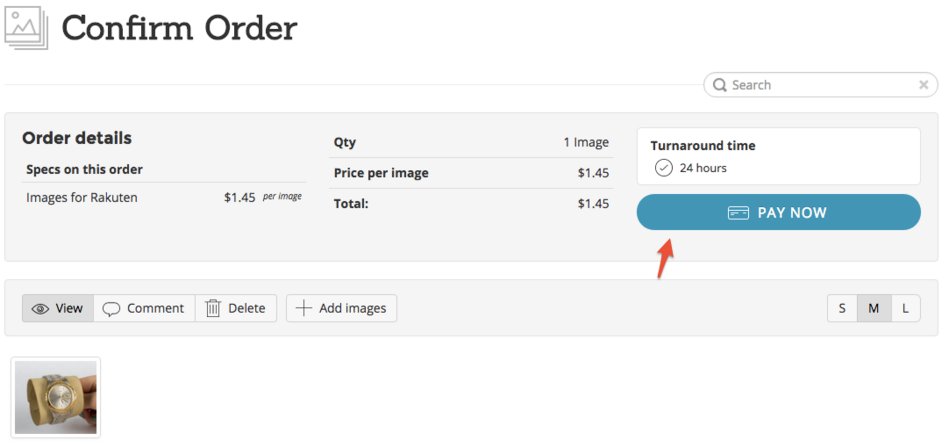Click the 24 hours checkmark icon

click(x=663, y=168)
